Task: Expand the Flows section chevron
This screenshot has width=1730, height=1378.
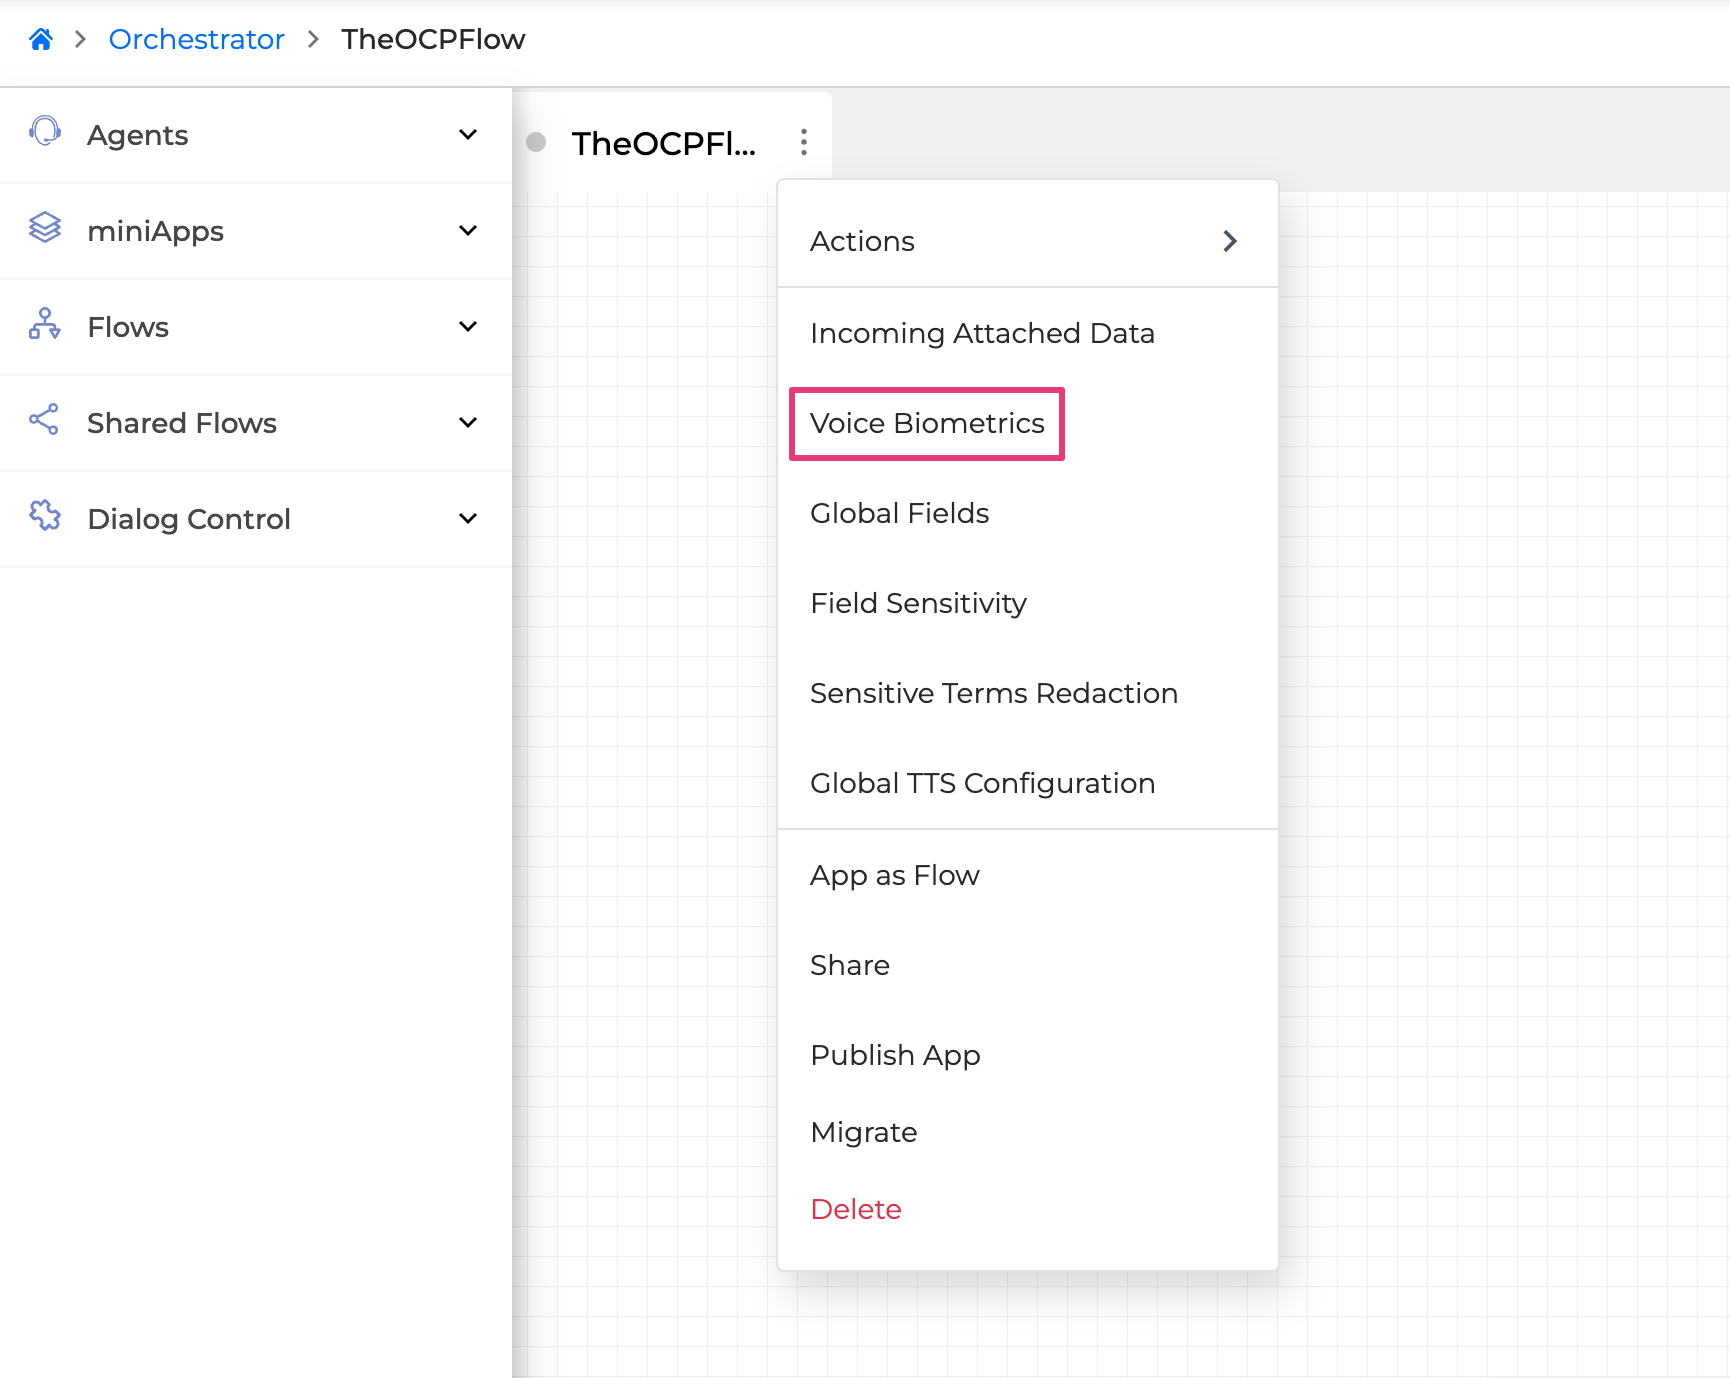Action: (467, 326)
